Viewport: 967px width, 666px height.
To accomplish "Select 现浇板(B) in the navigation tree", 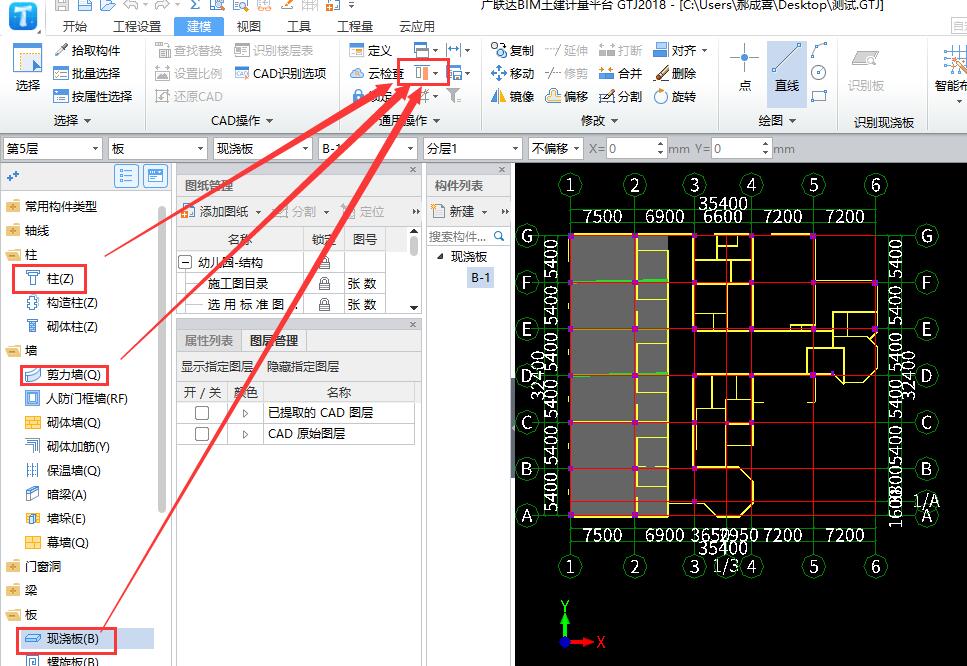I will (x=62, y=639).
